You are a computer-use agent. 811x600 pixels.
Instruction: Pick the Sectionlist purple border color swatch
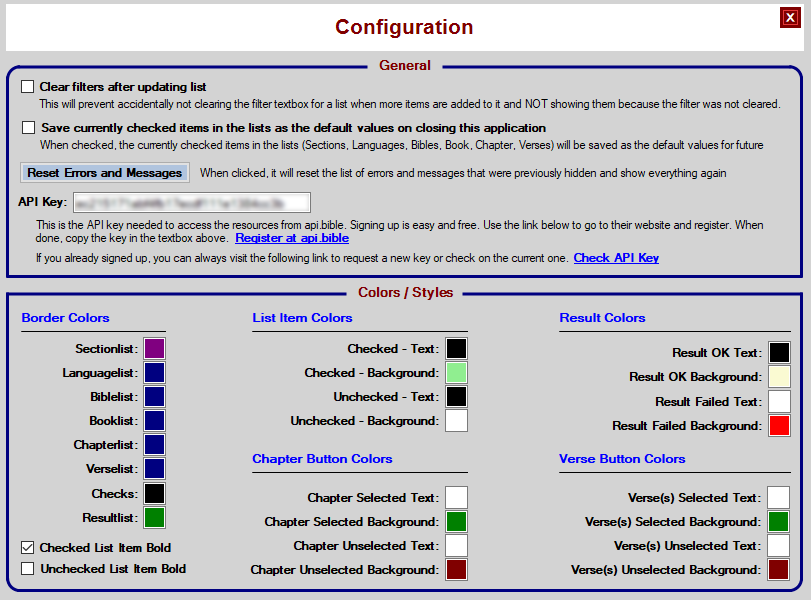point(154,349)
